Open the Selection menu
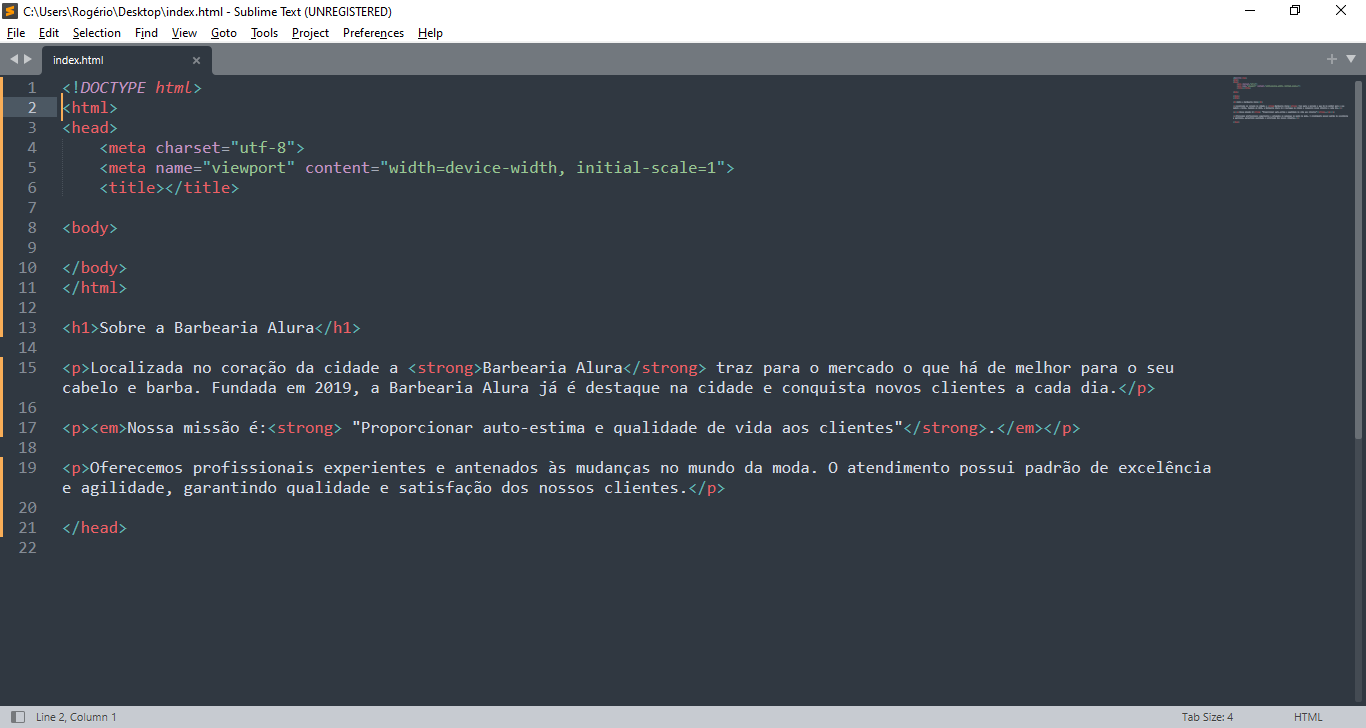This screenshot has width=1366, height=728. tap(97, 33)
